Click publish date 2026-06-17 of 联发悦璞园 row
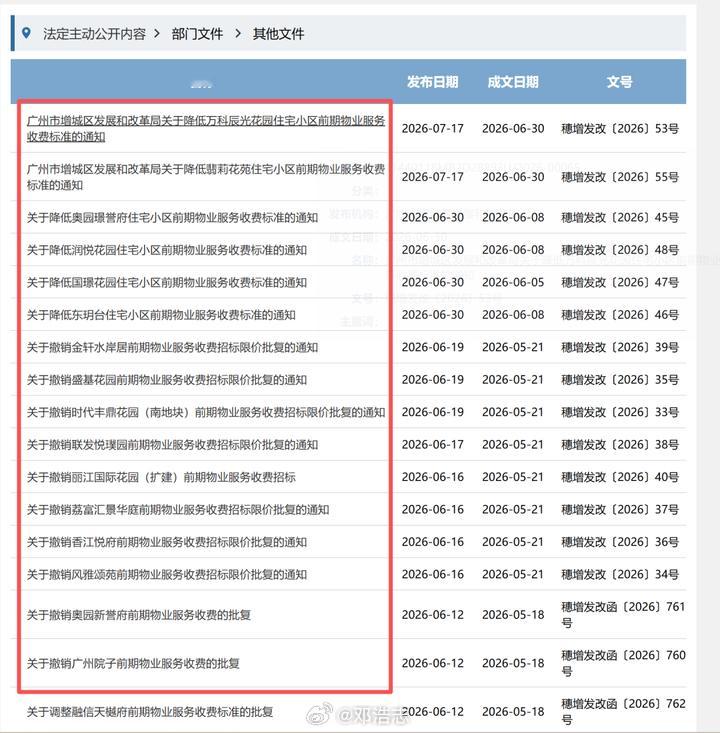Viewport: 720px width, 733px height. pyautogui.click(x=432, y=445)
